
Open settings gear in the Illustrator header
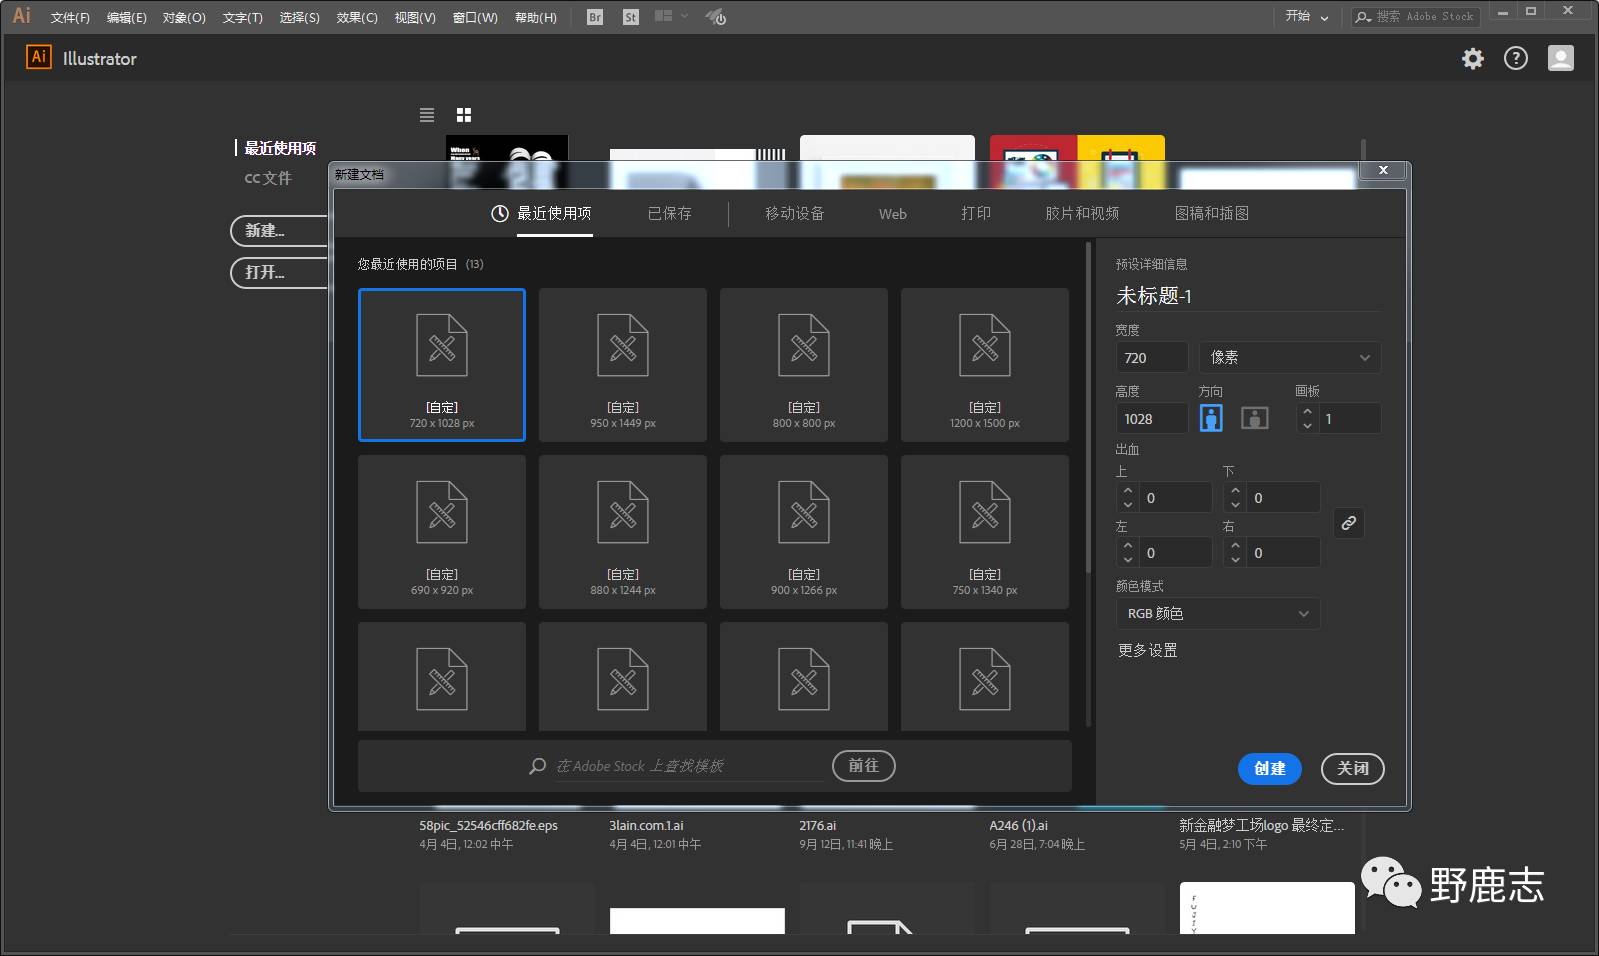(1472, 59)
